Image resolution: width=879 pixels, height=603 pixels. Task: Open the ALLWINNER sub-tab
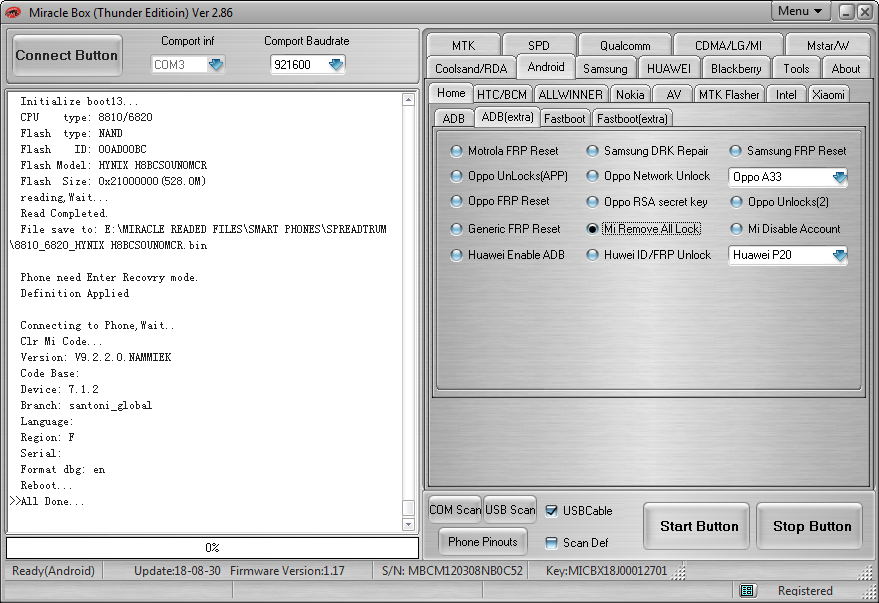(570, 95)
